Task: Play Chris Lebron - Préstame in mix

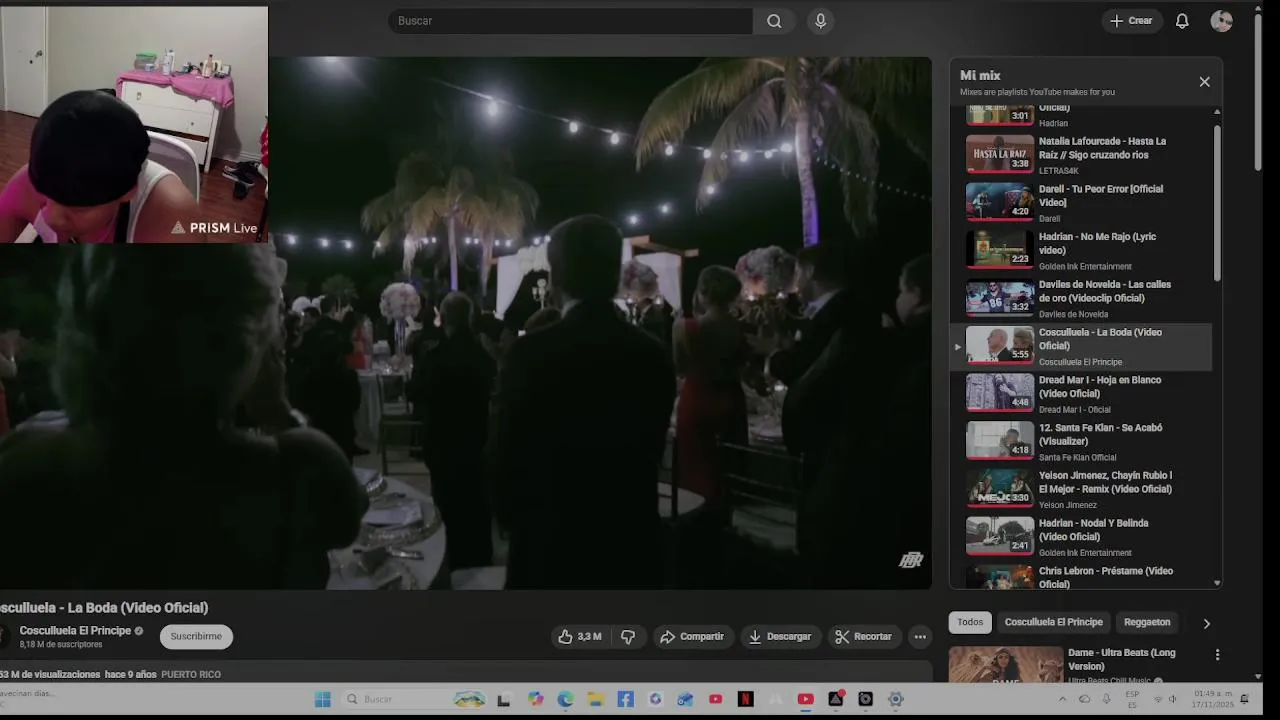Action: [1080, 576]
